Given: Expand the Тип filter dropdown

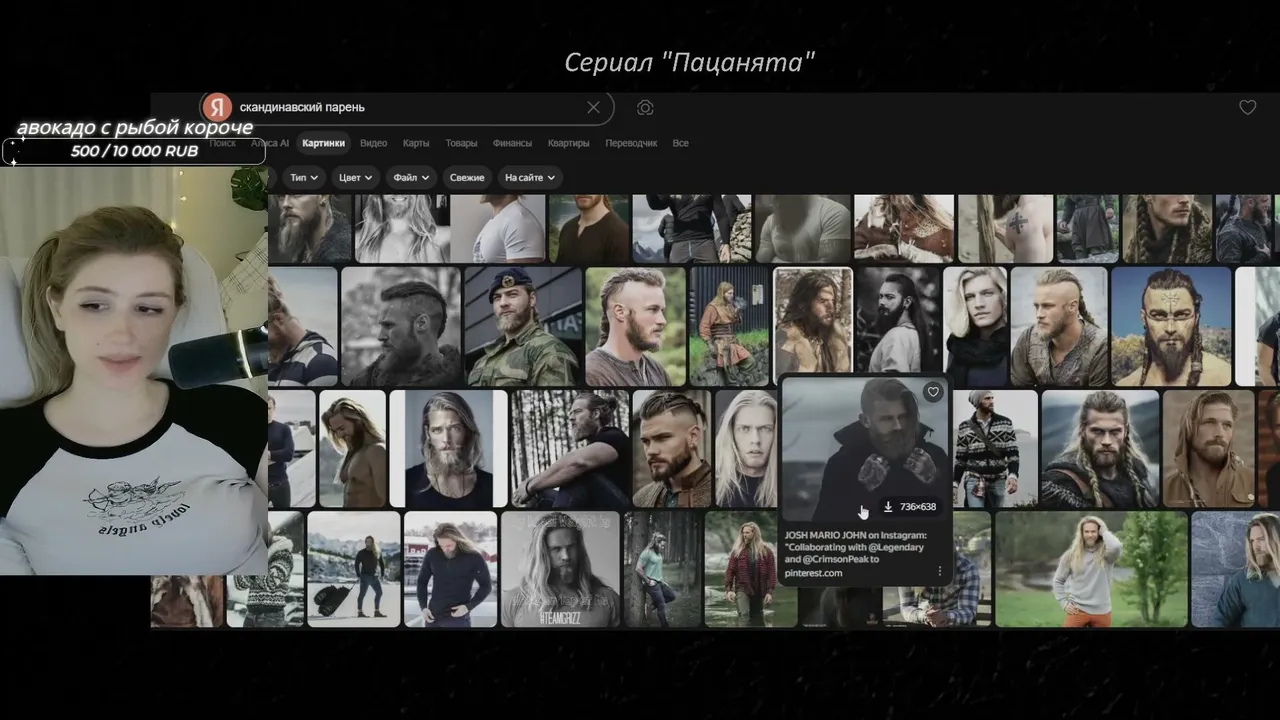Looking at the screenshot, I should click(304, 177).
